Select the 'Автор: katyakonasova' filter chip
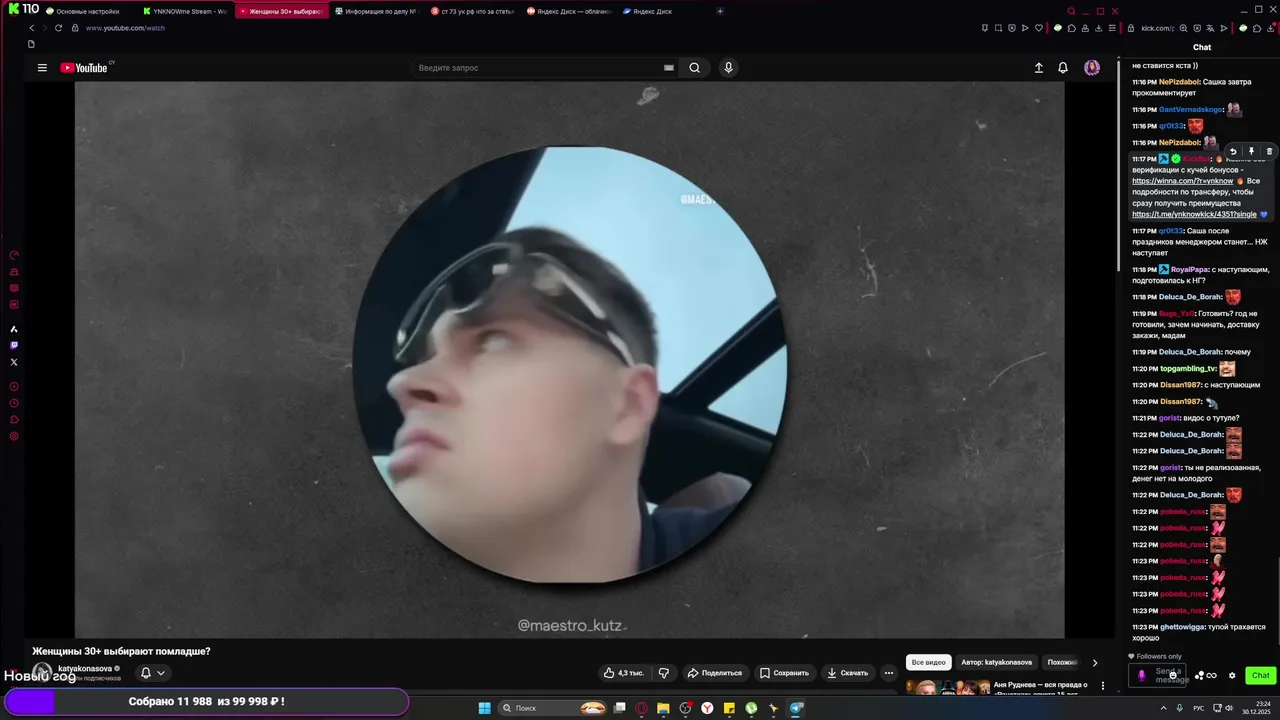This screenshot has width=1280, height=720. click(996, 662)
